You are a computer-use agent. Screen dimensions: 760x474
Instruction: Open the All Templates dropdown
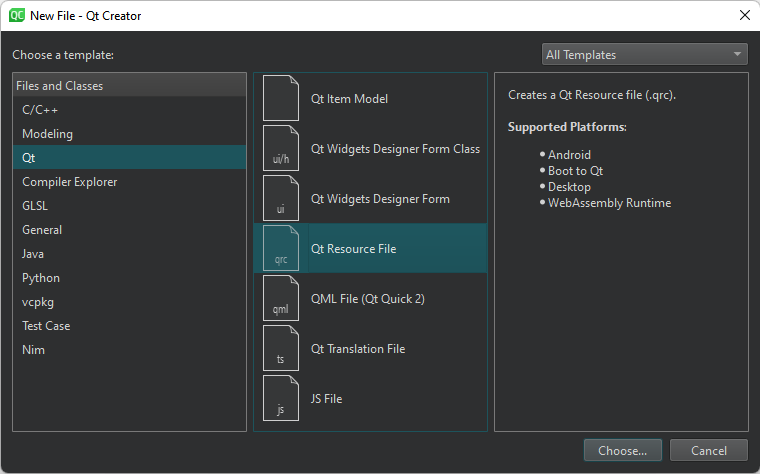pyautogui.click(x=644, y=55)
